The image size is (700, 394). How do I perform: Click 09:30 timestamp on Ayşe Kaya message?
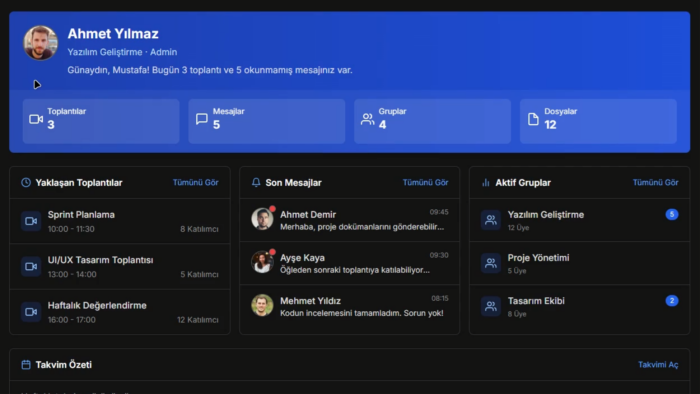(x=439, y=255)
